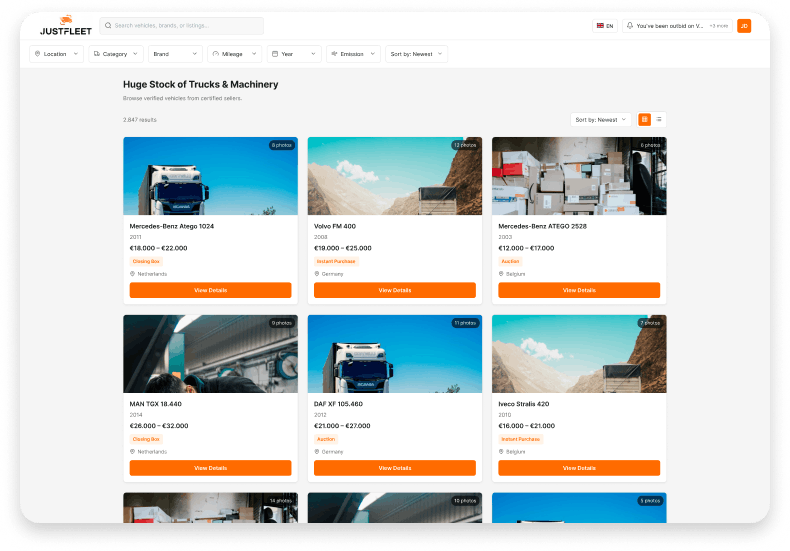This screenshot has width=790, height=551.
Task: Click Auction tag on DAF XF 105.460
Action: [326, 439]
